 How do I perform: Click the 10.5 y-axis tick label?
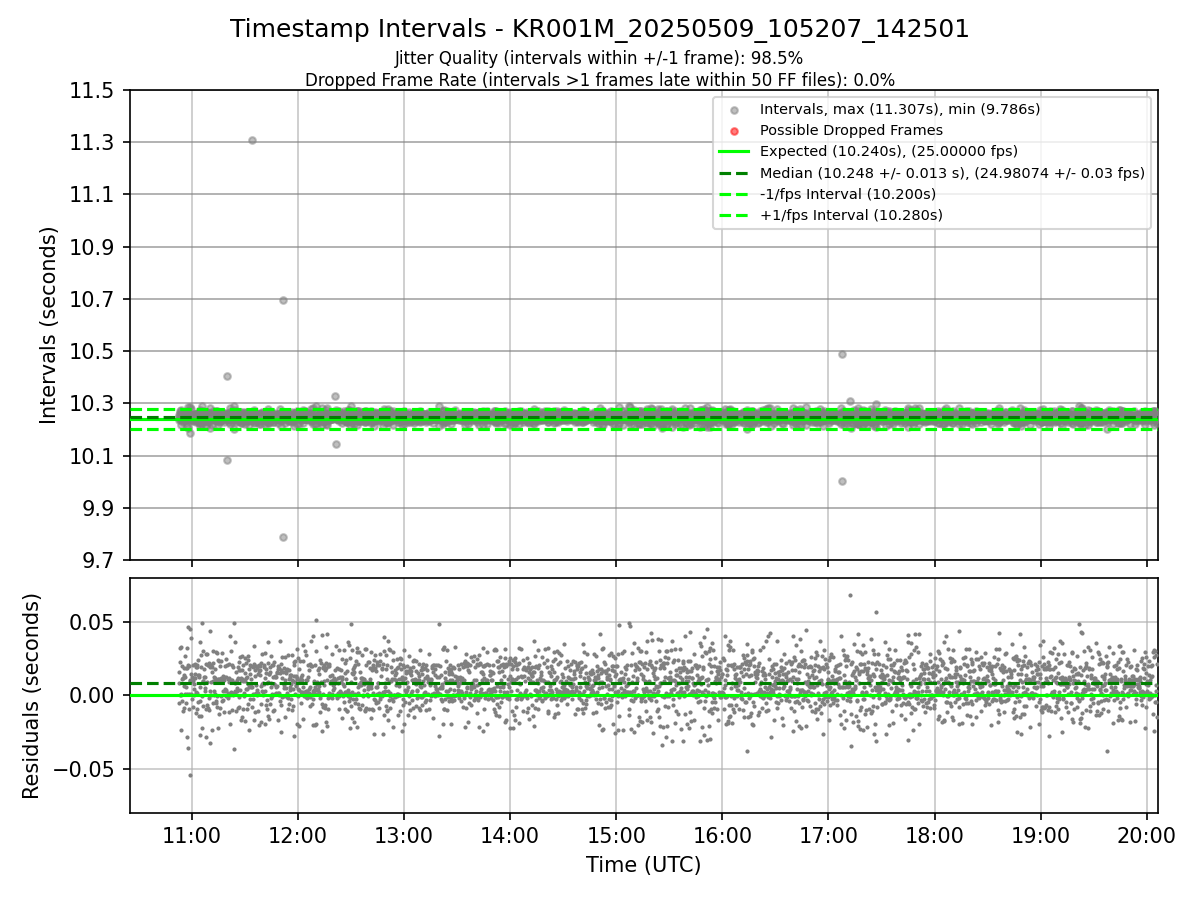coord(94,351)
